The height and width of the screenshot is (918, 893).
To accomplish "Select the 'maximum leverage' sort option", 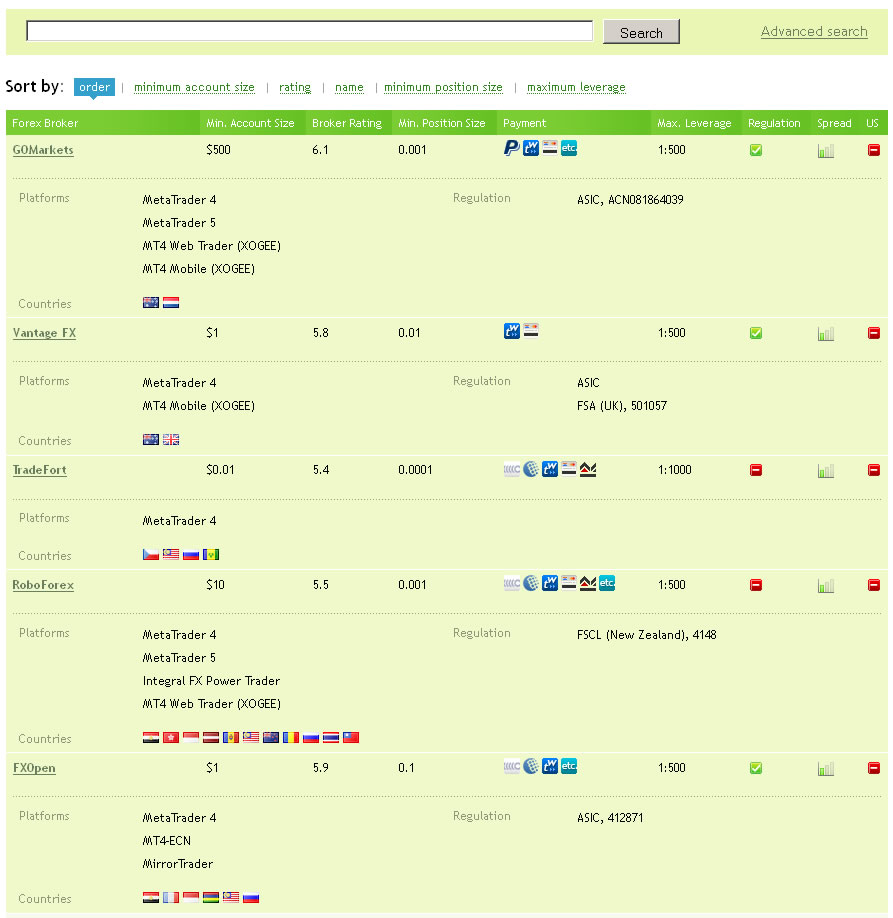I will tap(577, 87).
